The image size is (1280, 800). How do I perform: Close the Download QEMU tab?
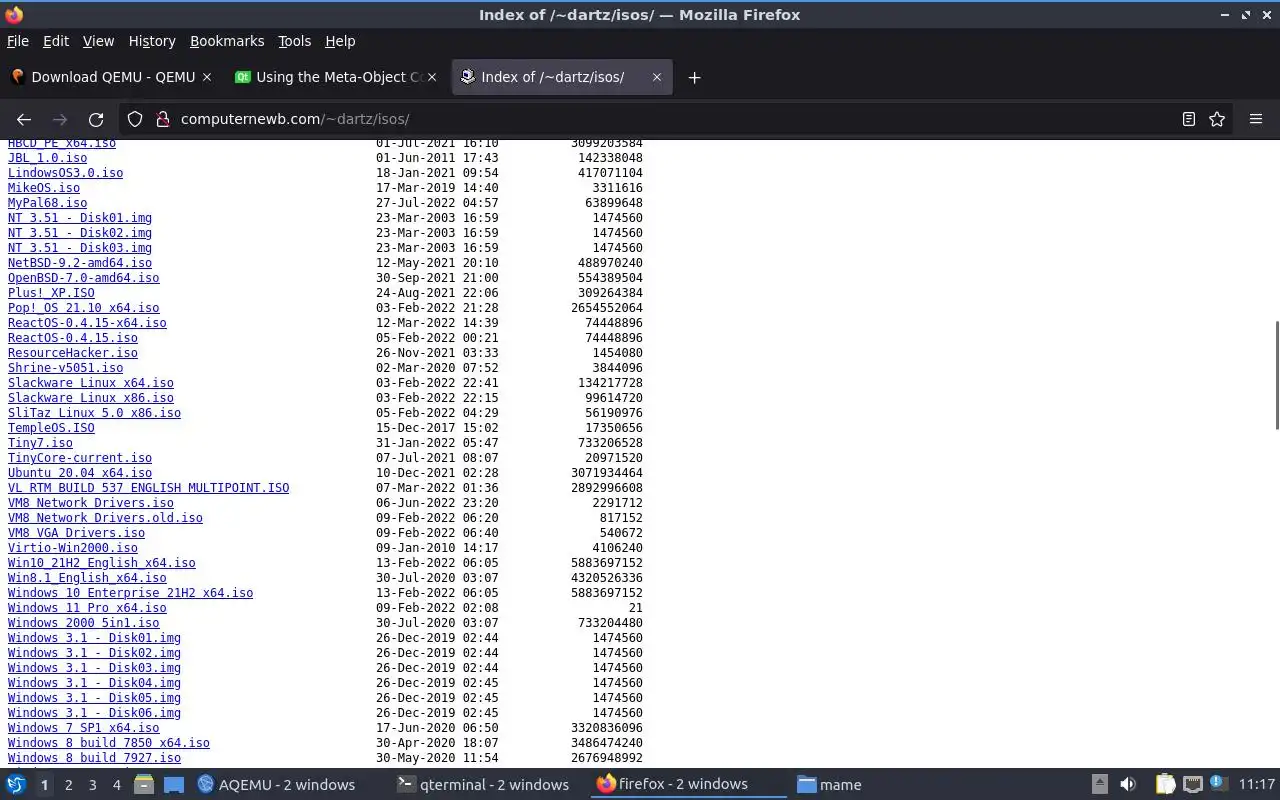(x=207, y=77)
